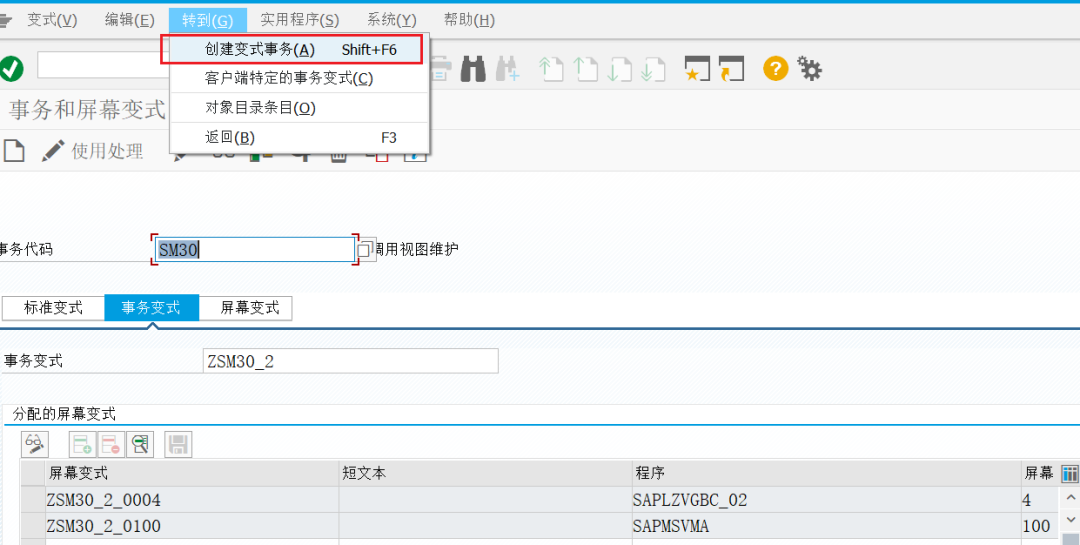The image size is (1080, 545).
Task: Click the Insert Row icon
Action: click(x=83, y=444)
